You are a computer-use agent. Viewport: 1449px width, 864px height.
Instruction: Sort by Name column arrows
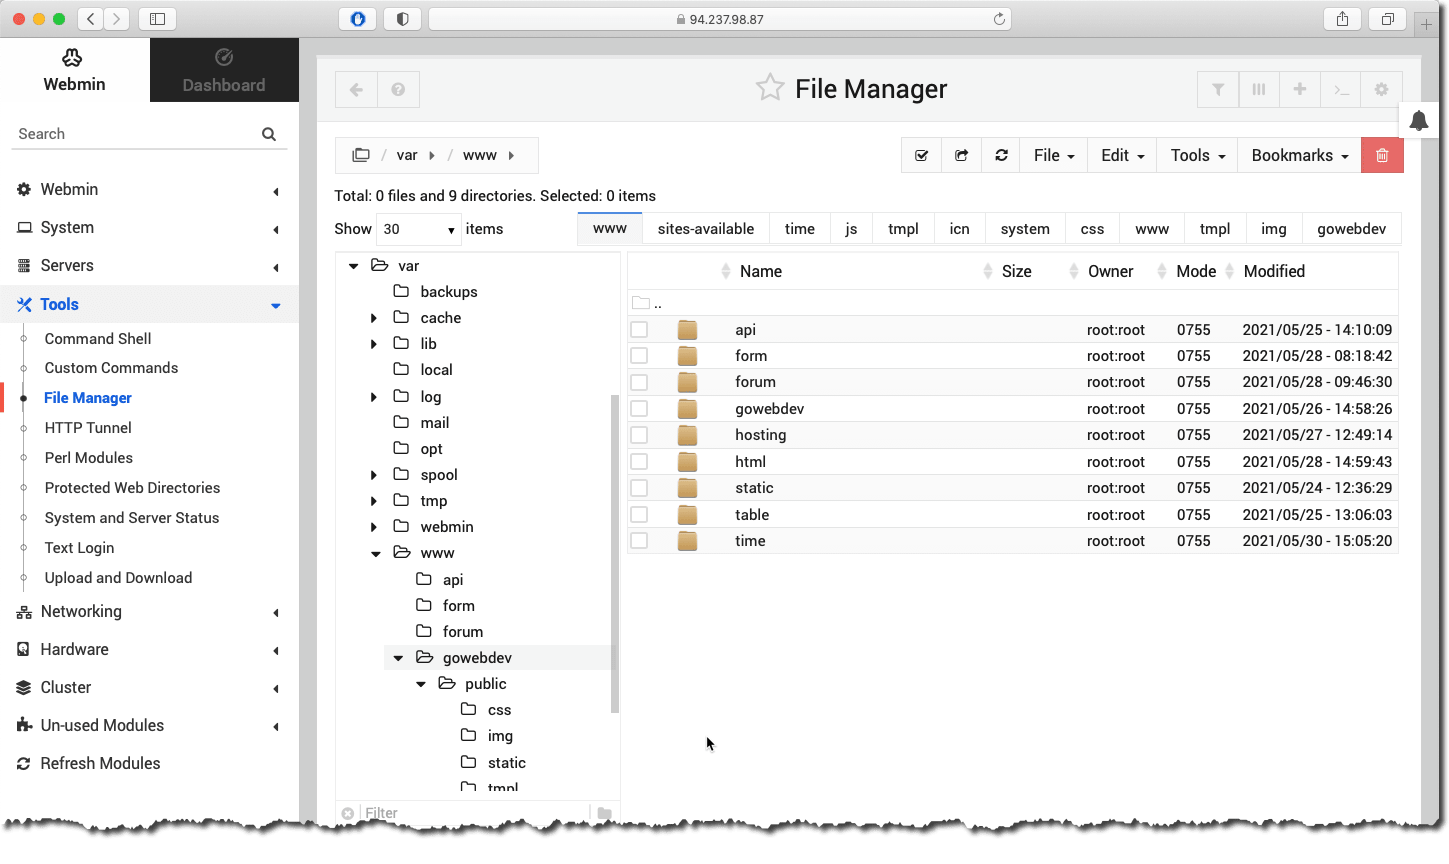(726, 271)
